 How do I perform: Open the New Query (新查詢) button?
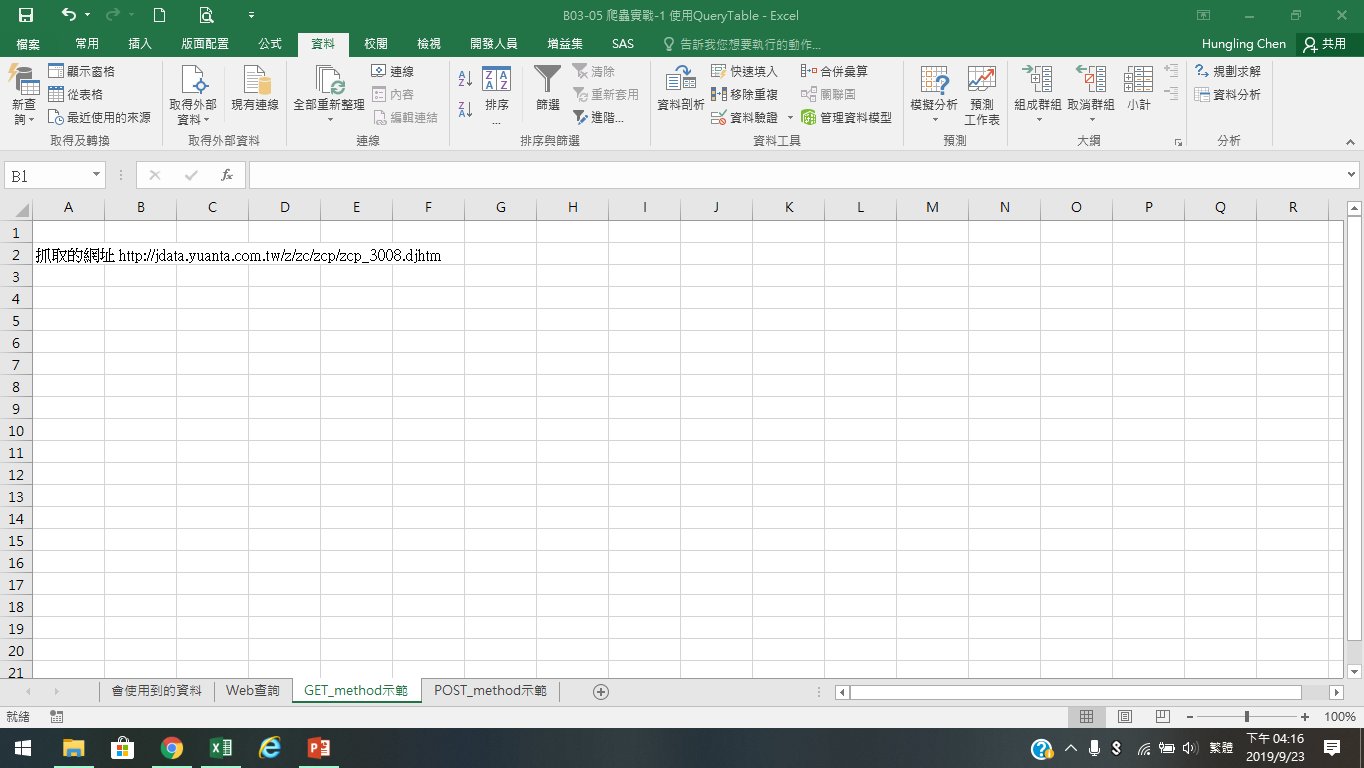23,94
